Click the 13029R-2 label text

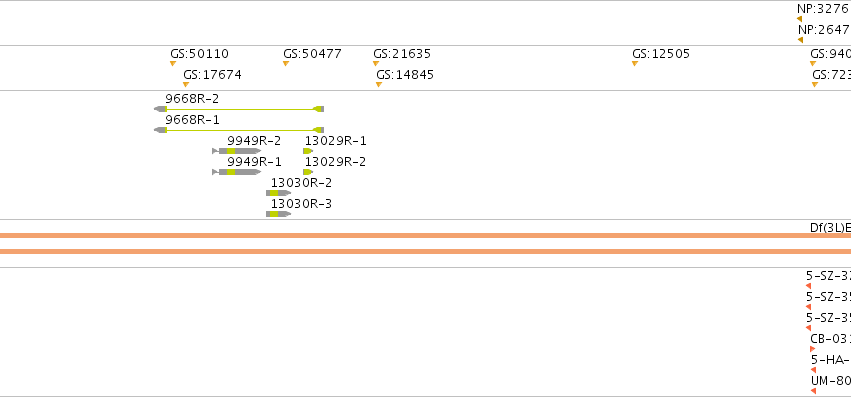tap(335, 161)
